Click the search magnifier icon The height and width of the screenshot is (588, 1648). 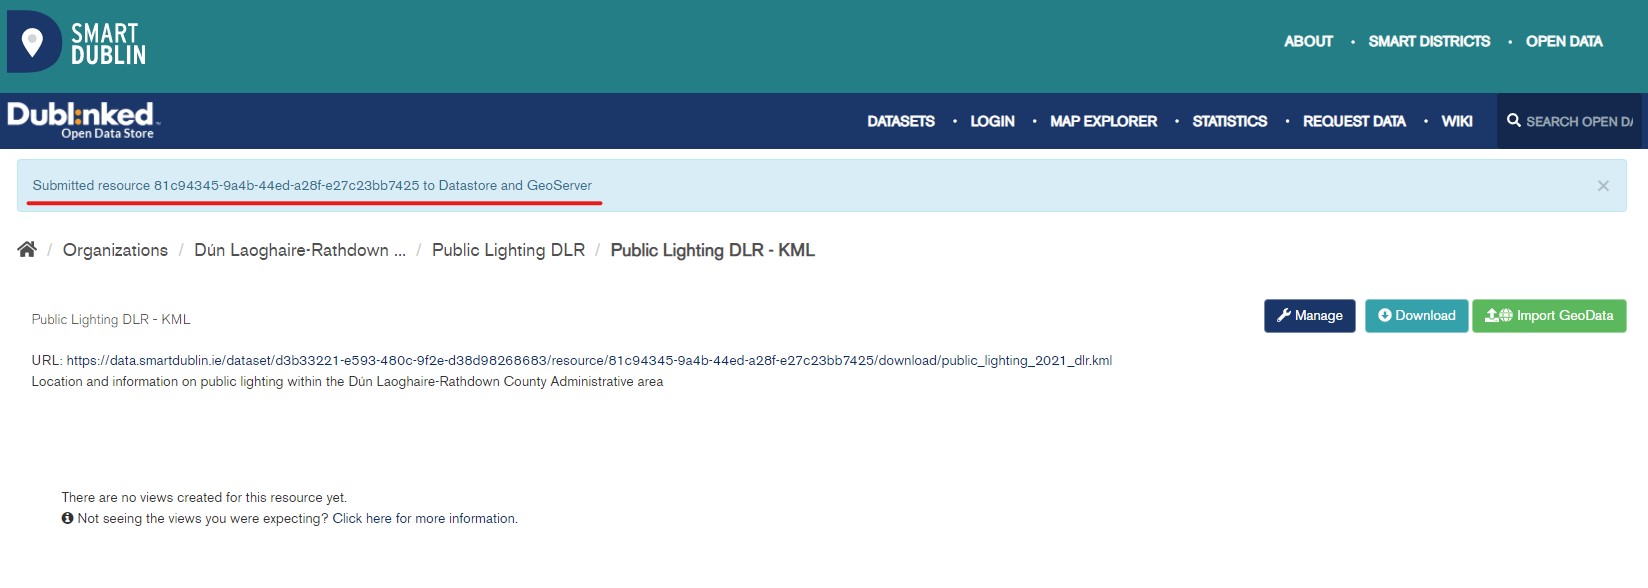pos(1513,121)
